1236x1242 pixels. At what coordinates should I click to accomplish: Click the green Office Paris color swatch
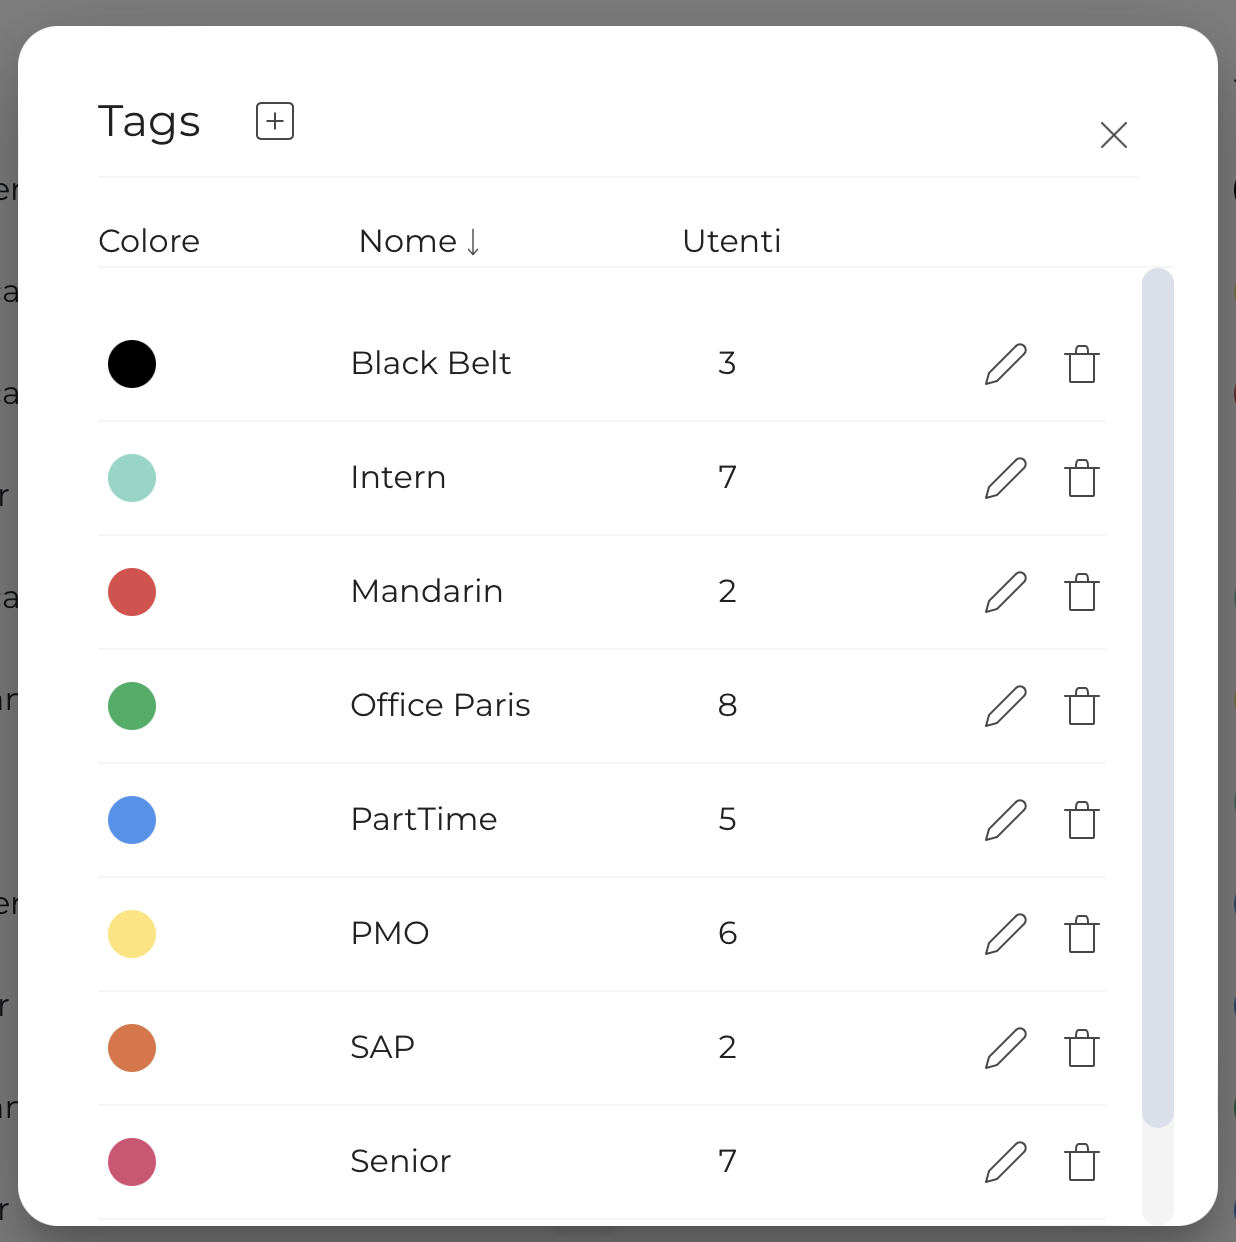[132, 706]
